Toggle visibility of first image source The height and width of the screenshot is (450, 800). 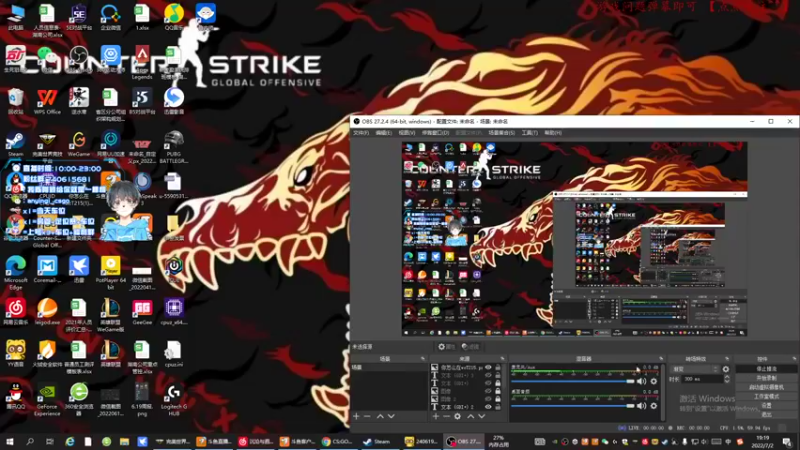[x=488, y=367]
